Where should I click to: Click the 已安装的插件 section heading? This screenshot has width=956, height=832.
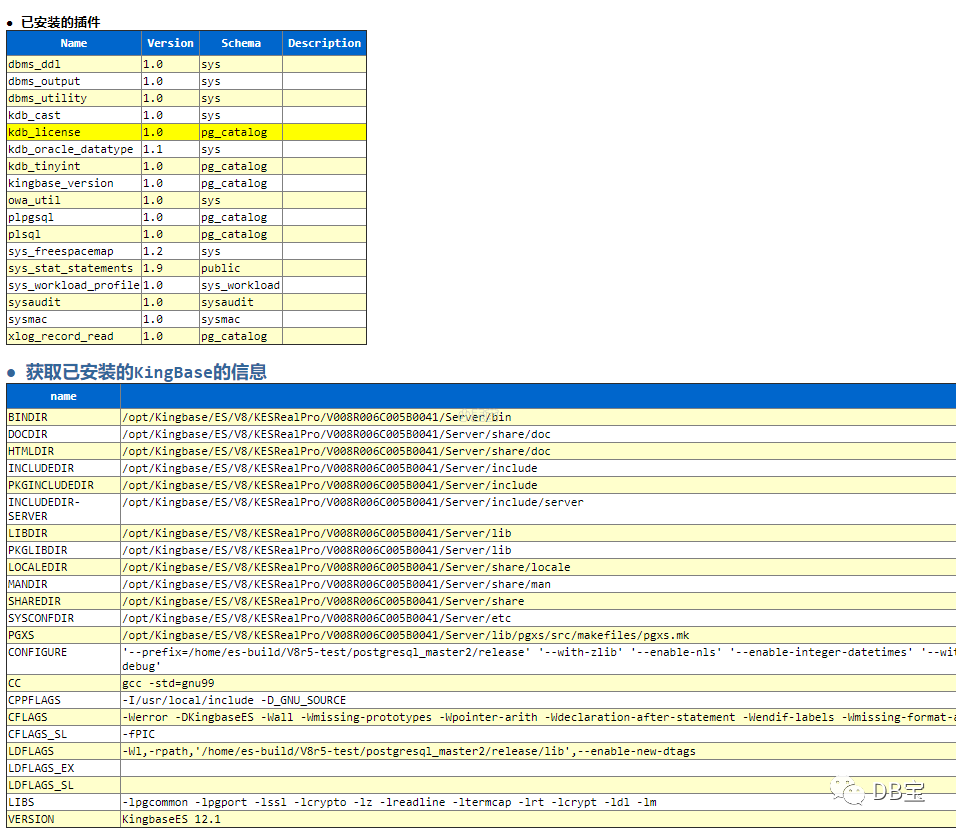[60, 23]
